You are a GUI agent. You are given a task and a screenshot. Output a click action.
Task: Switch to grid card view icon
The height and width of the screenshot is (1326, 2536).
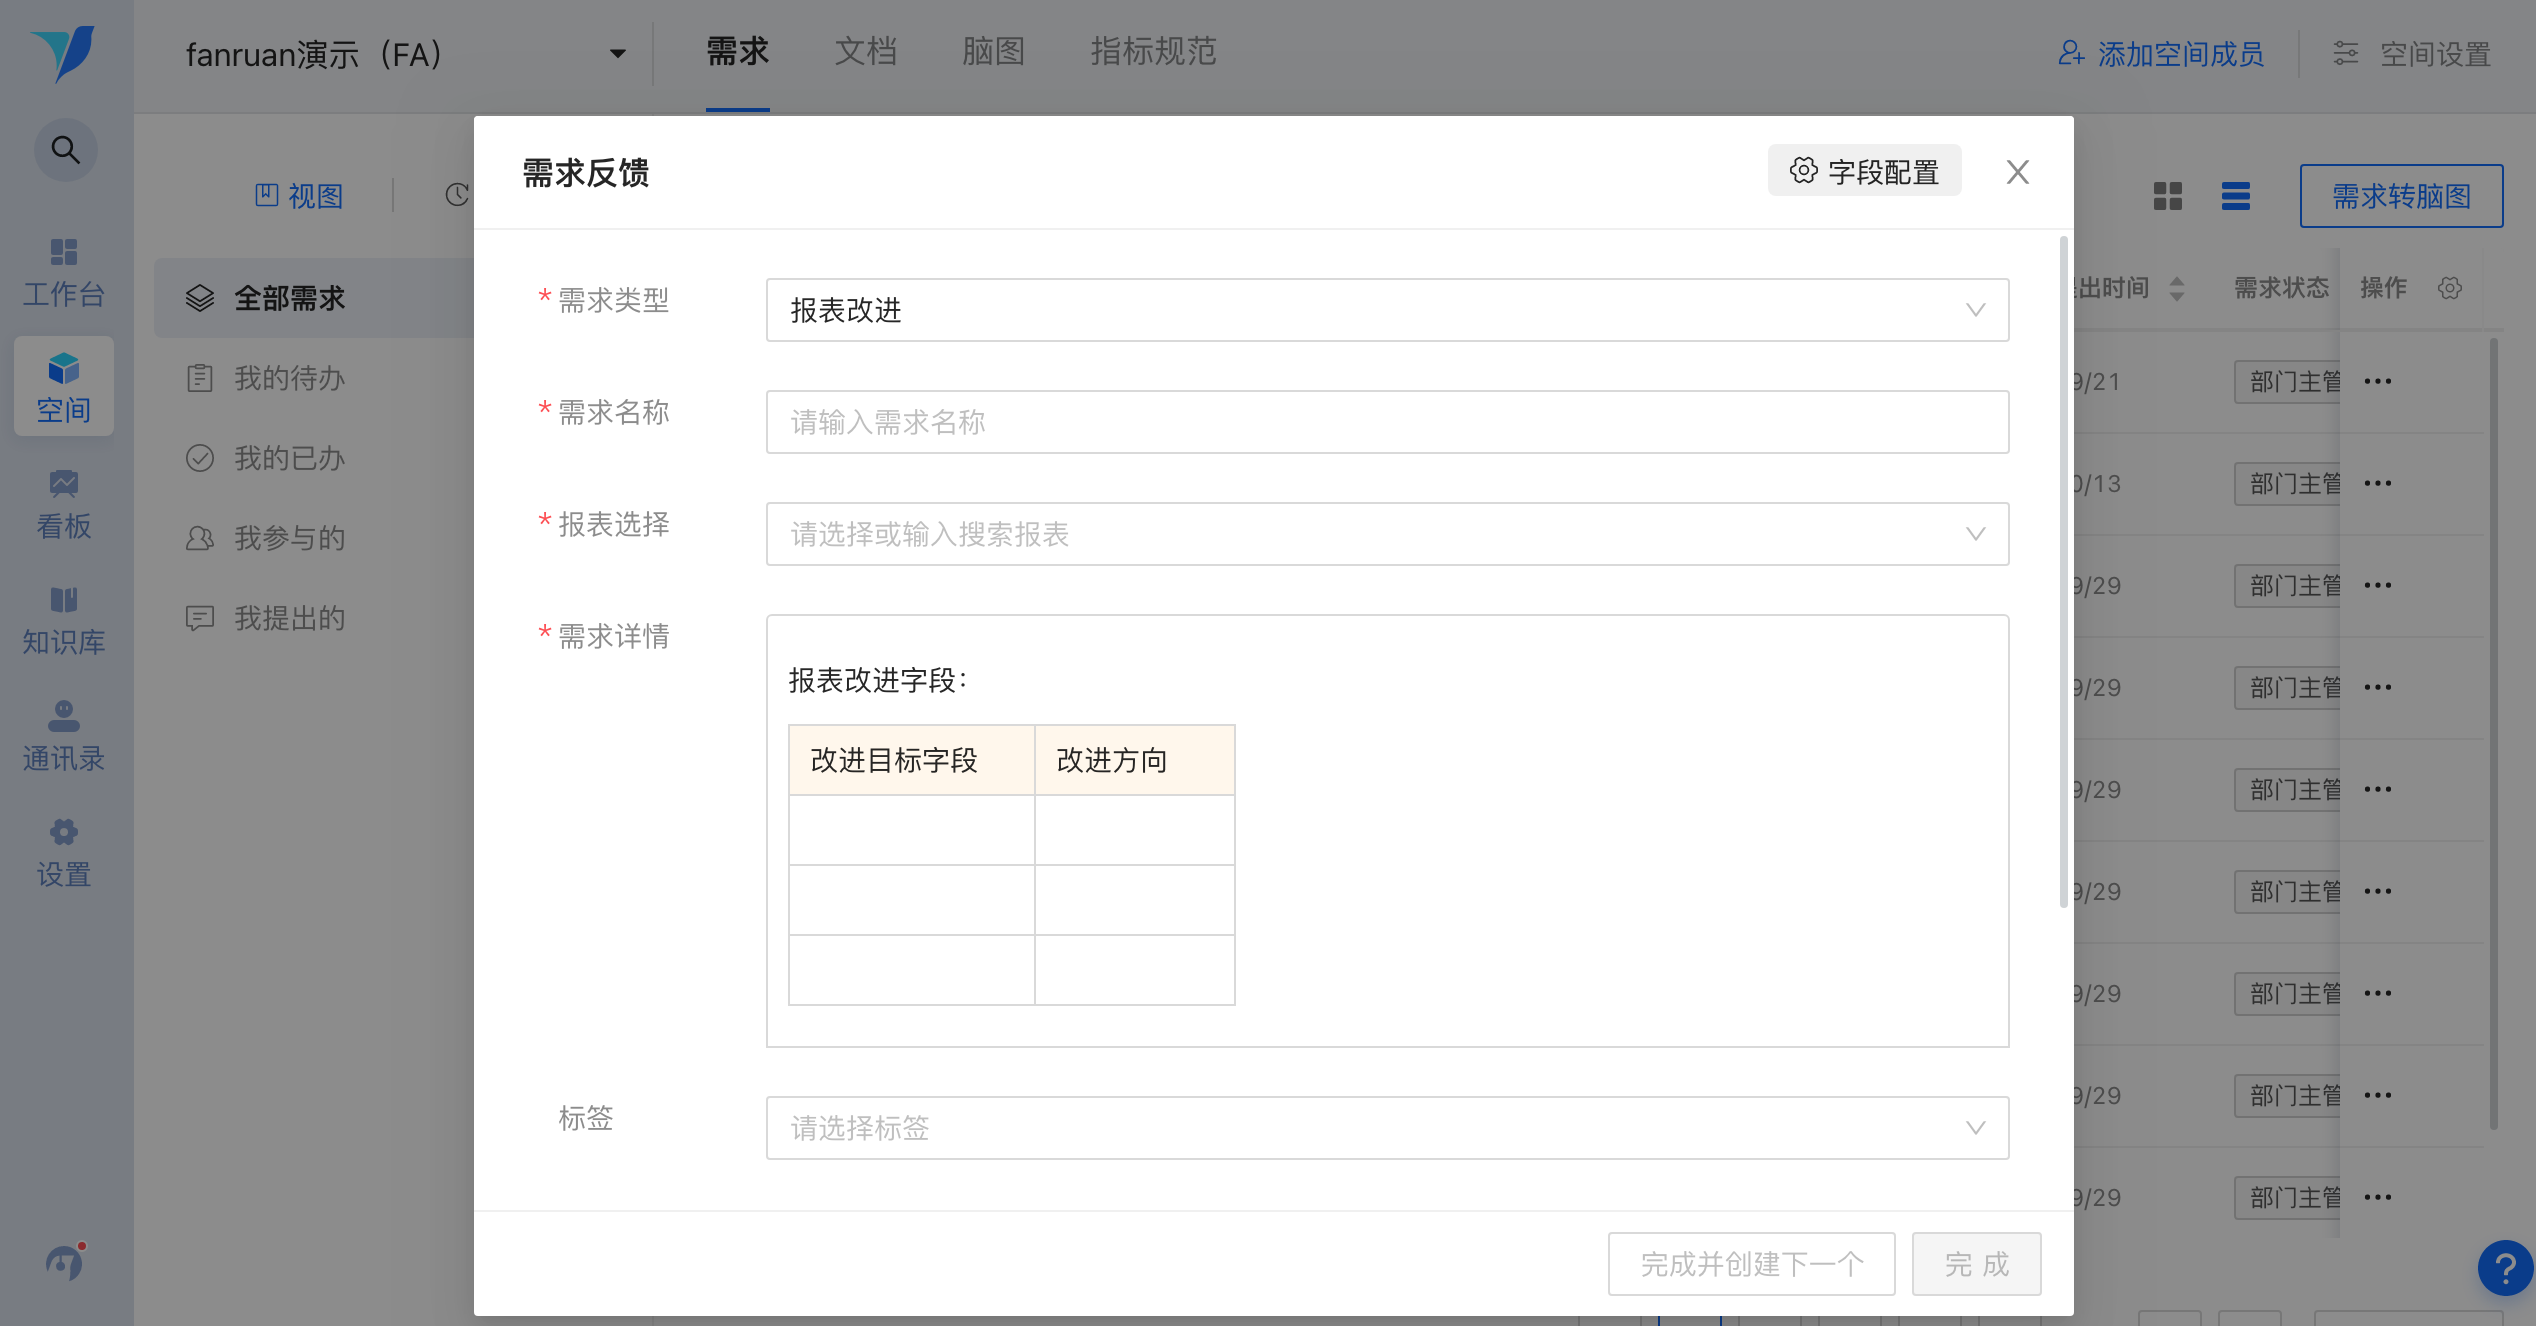point(2167,196)
